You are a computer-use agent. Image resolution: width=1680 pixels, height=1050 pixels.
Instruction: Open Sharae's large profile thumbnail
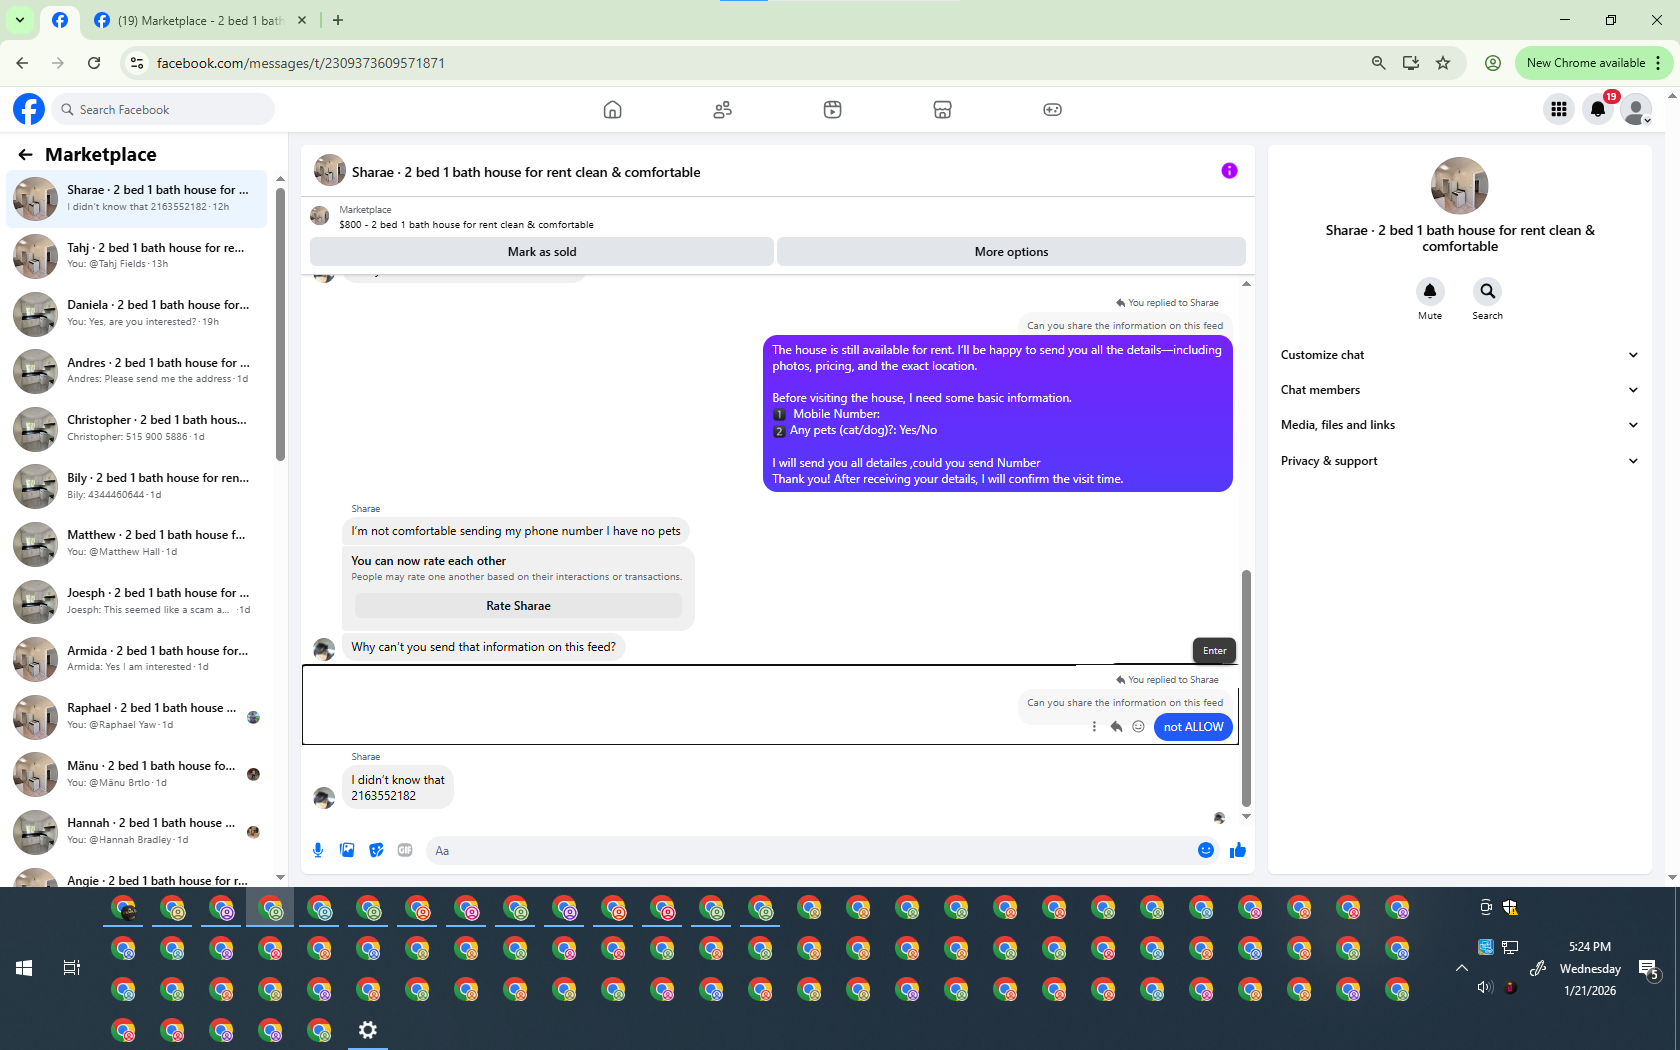click(x=1460, y=186)
